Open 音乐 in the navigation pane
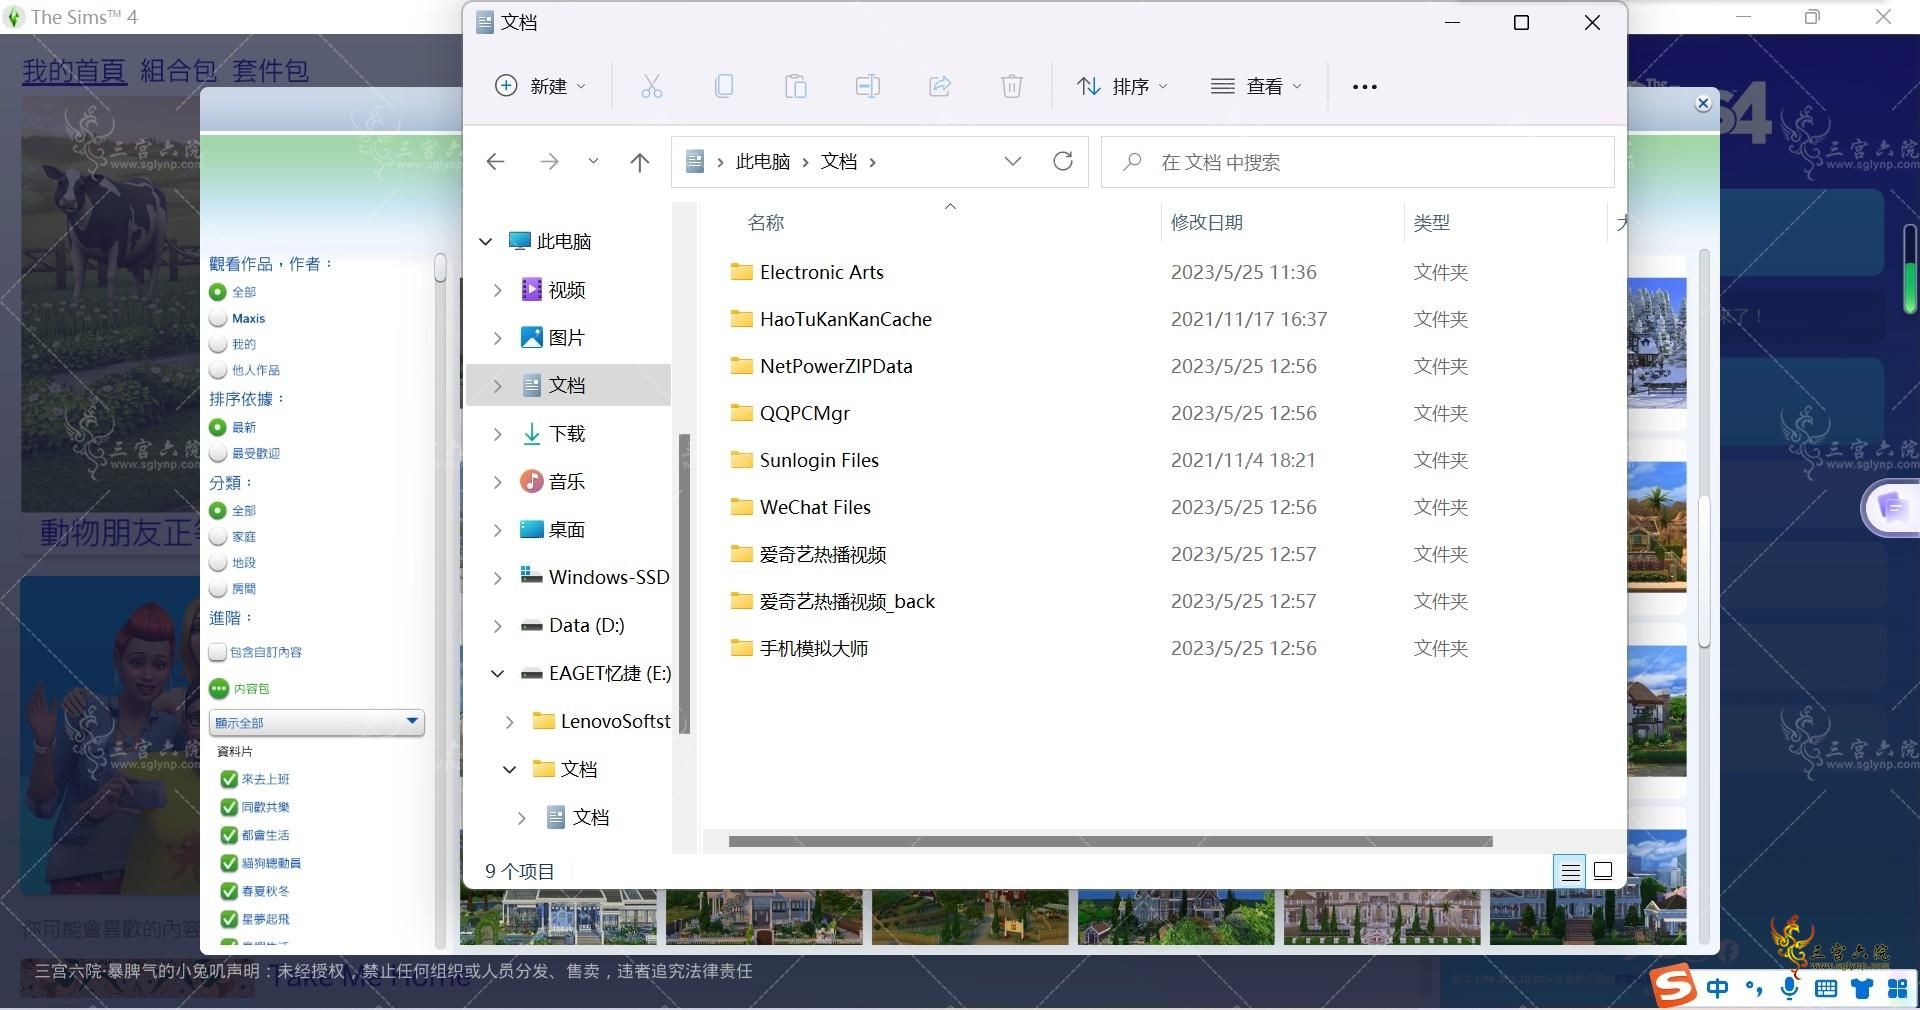Viewport: 1920px width, 1010px height. pos(566,482)
